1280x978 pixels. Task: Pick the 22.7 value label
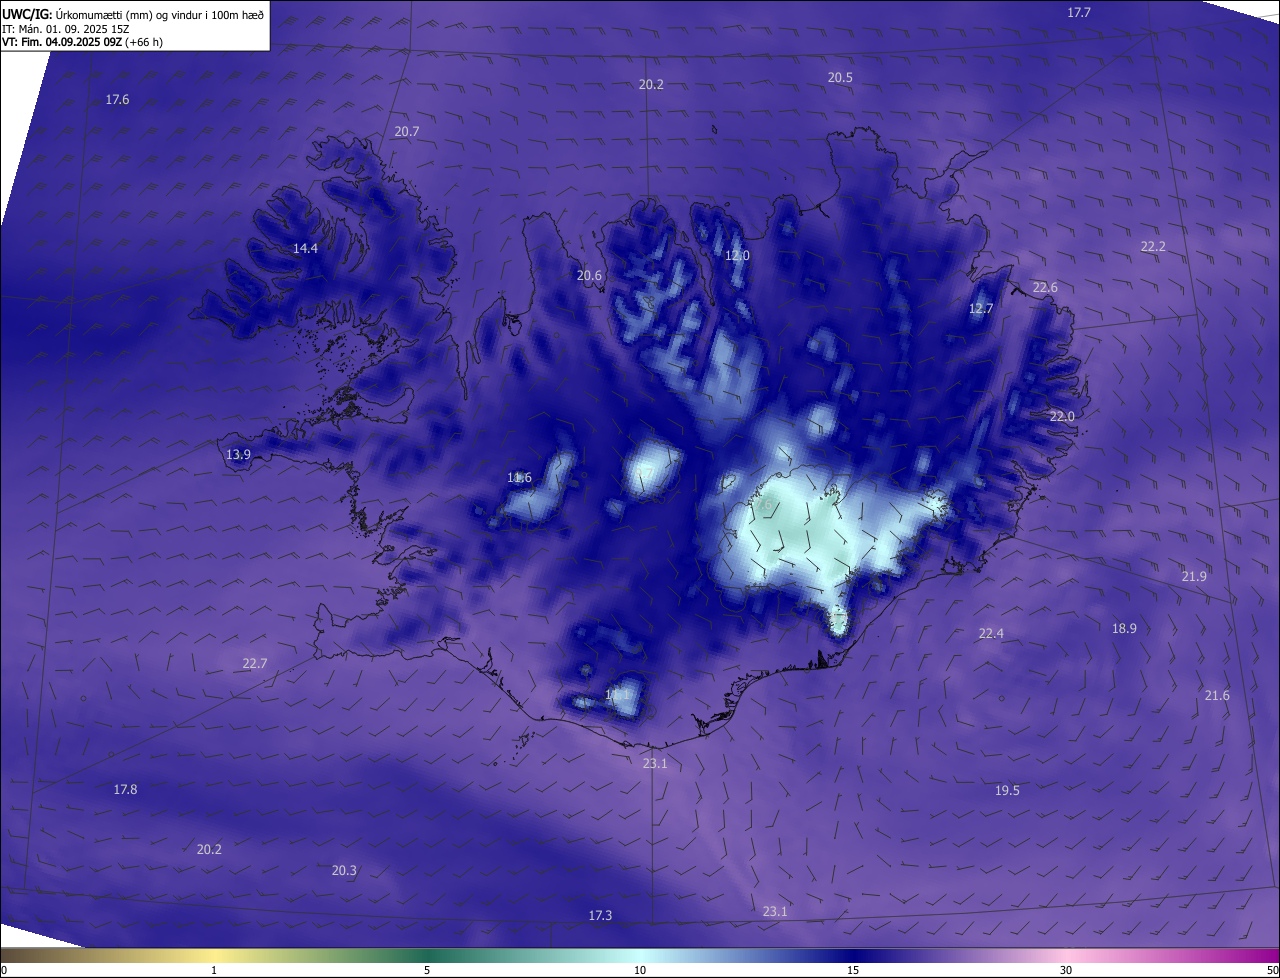coord(255,664)
